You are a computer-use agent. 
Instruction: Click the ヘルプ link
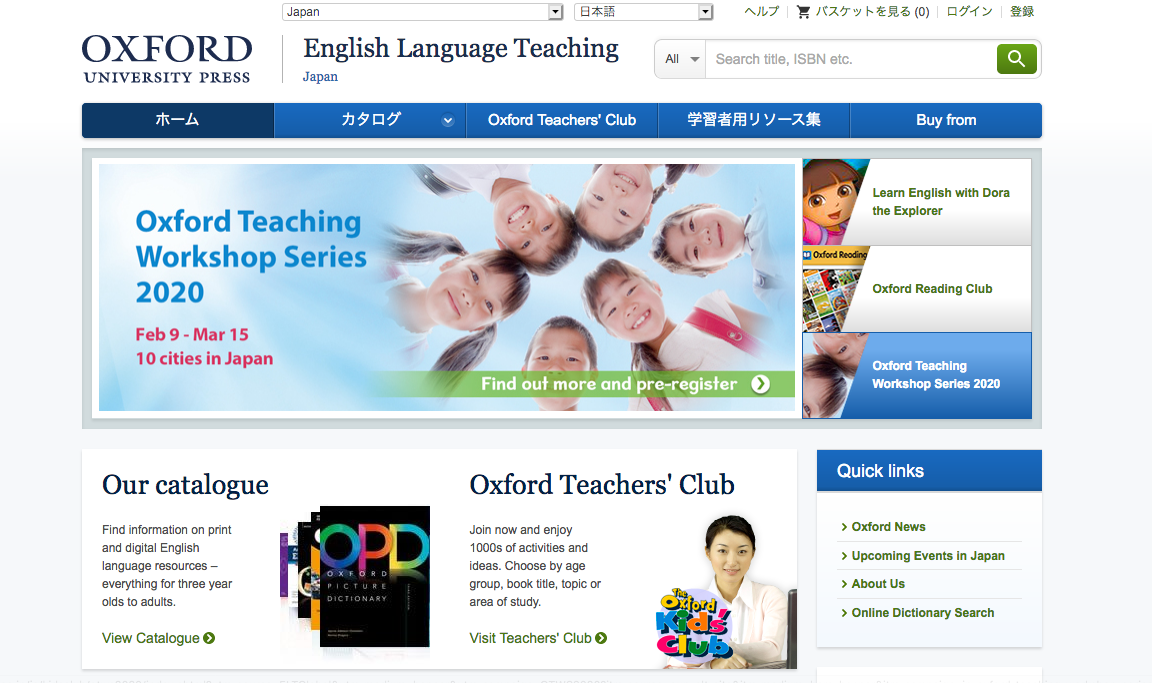(761, 12)
